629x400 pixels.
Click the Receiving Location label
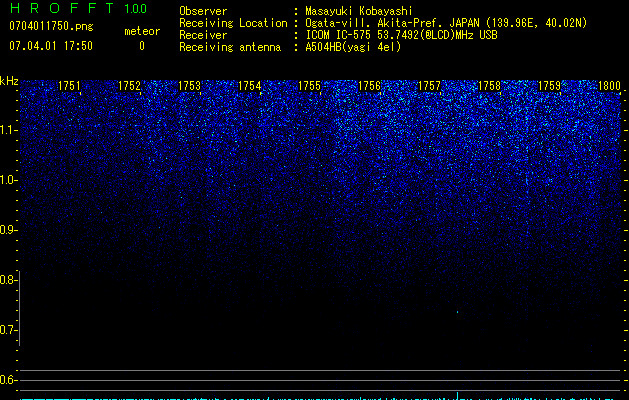pyautogui.click(x=233, y=23)
